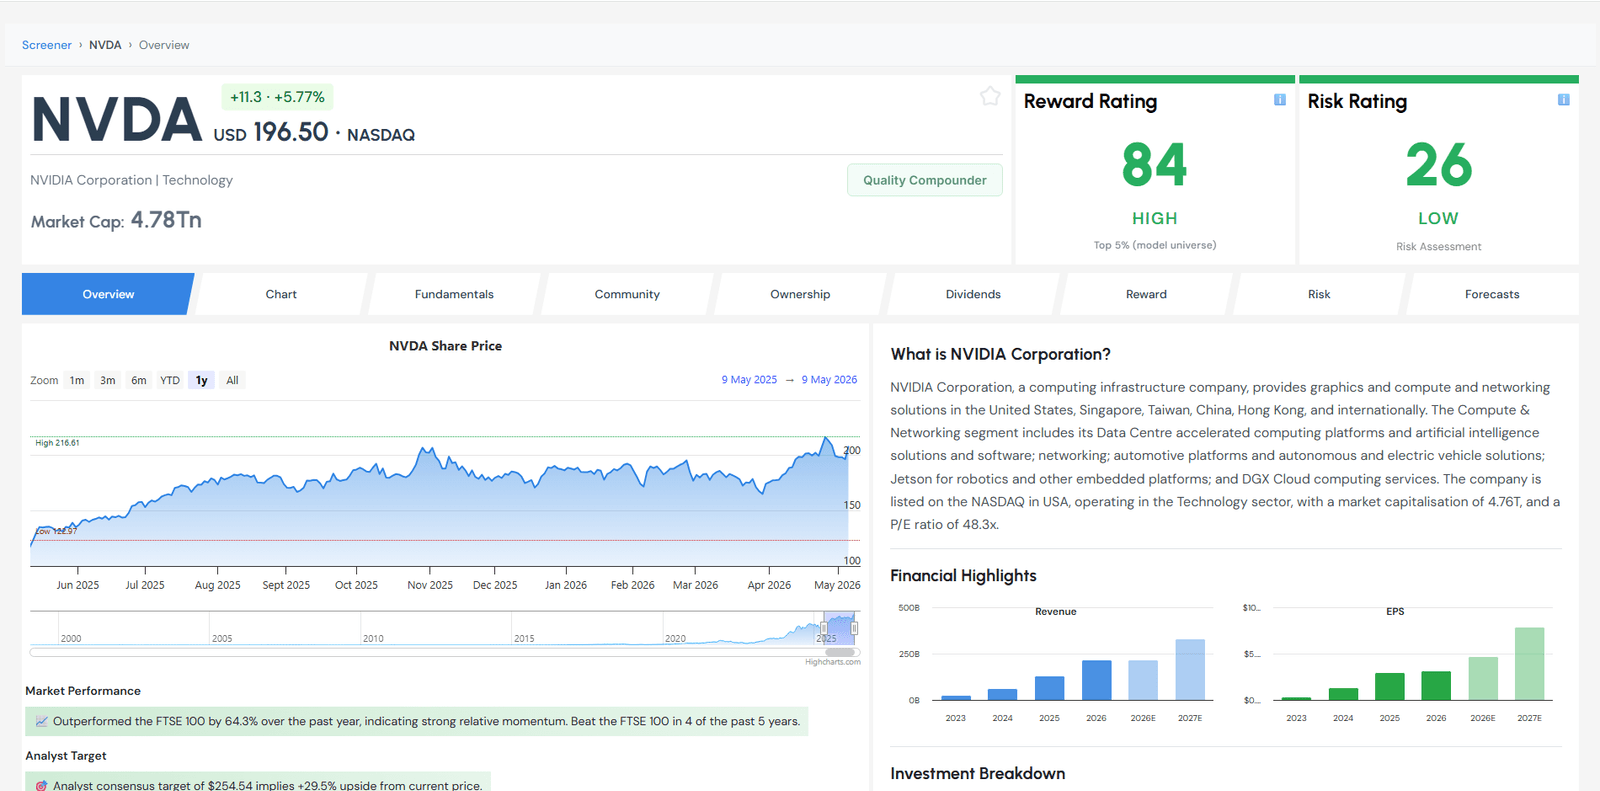Open the Ownership tab
Screen dimensions: 1600x791
(800, 294)
